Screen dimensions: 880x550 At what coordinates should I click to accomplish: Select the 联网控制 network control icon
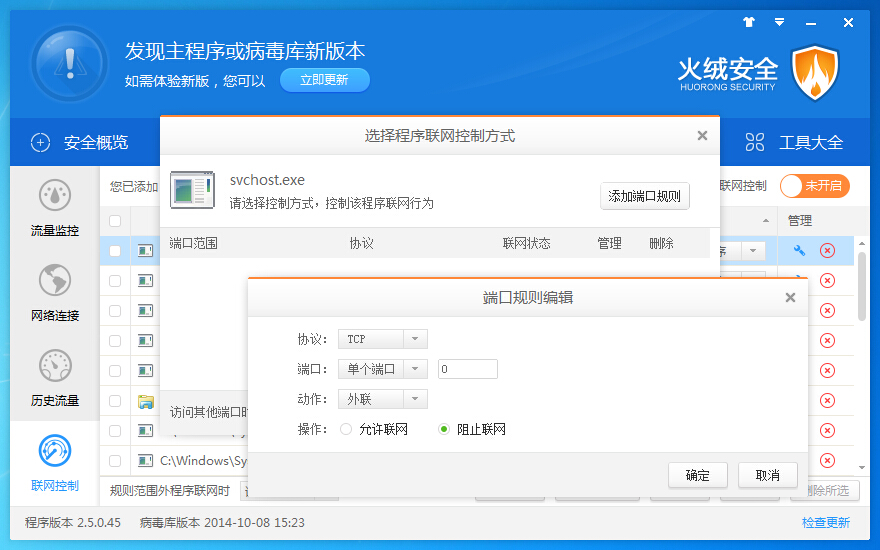(x=54, y=453)
